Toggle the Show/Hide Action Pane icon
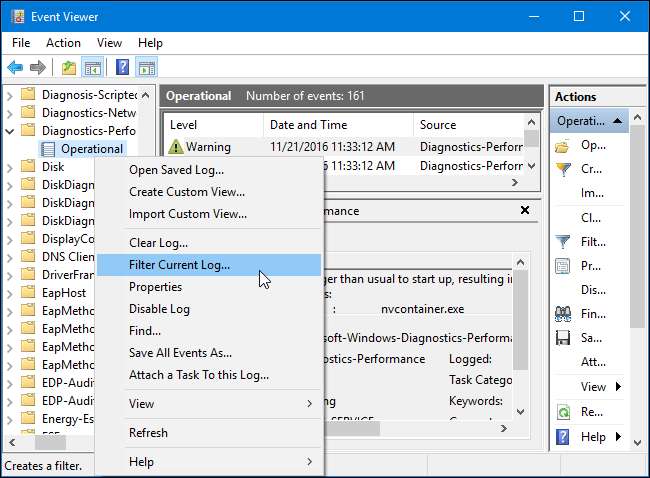The height and width of the screenshot is (478, 650). click(x=147, y=67)
